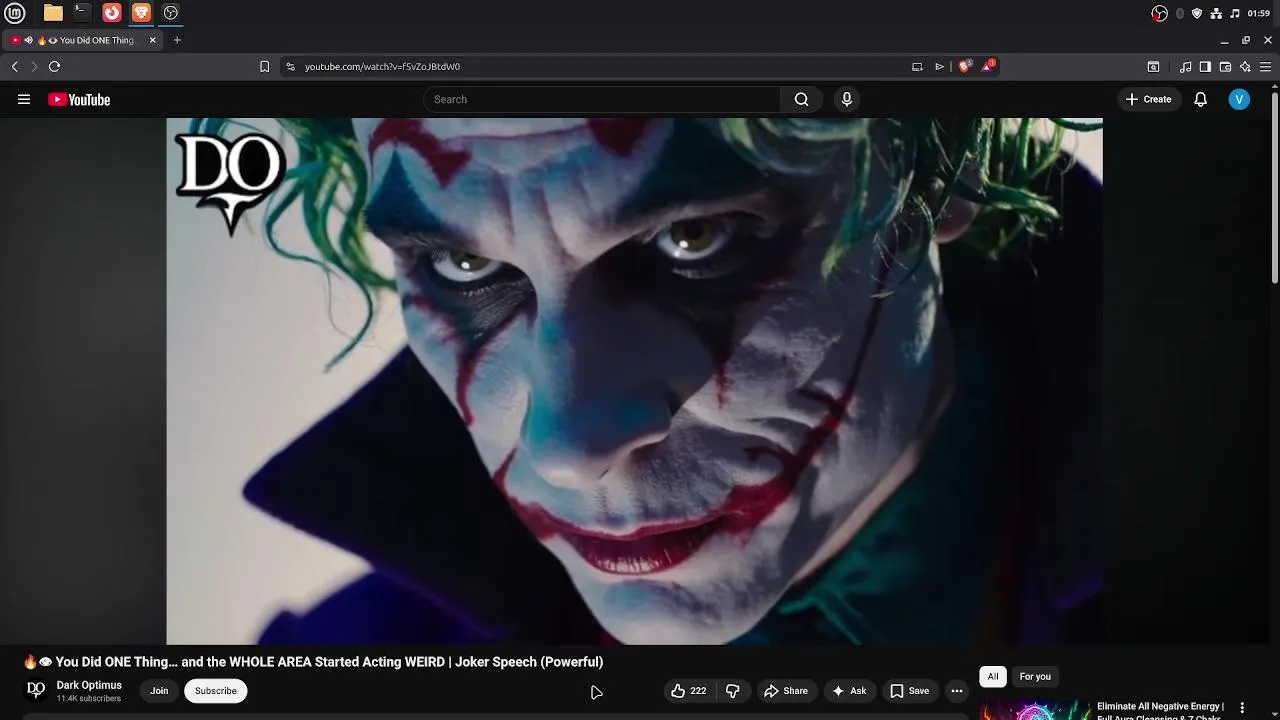Join the Dark Optimus channel membership
Screen dimensions: 1280x720
[159, 691]
